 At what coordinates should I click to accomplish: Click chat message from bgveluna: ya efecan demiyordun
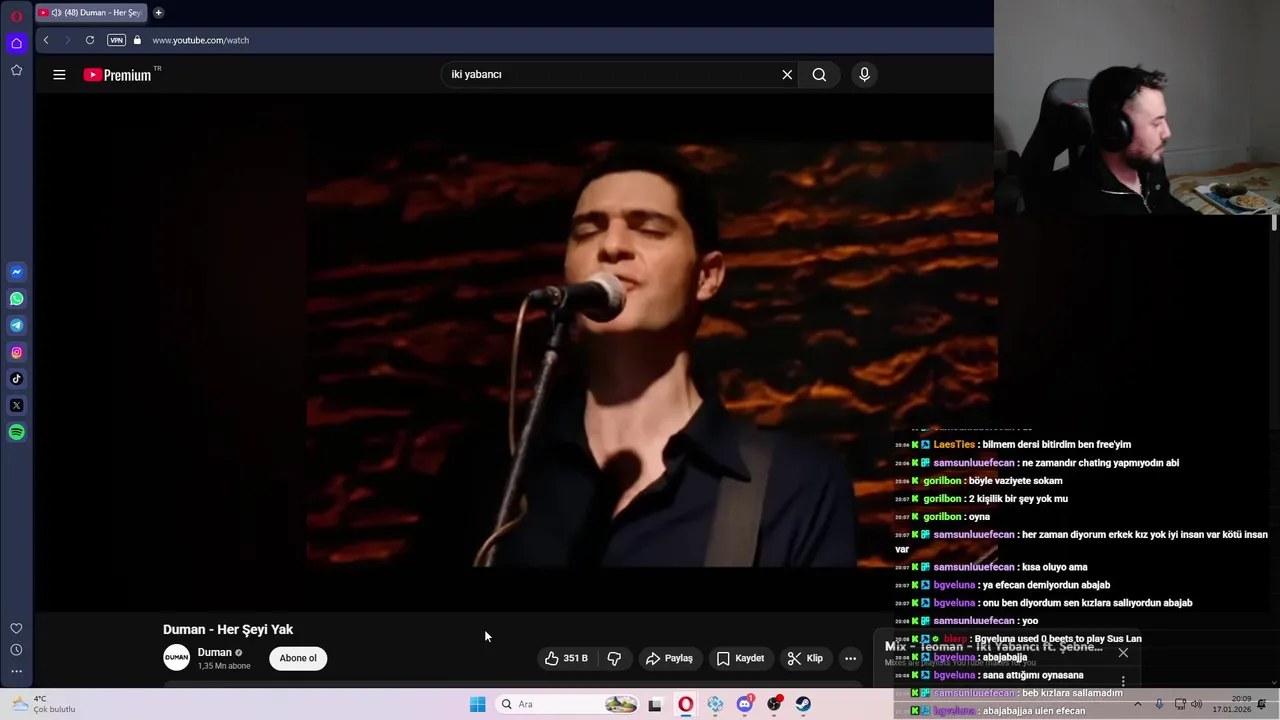point(1044,585)
